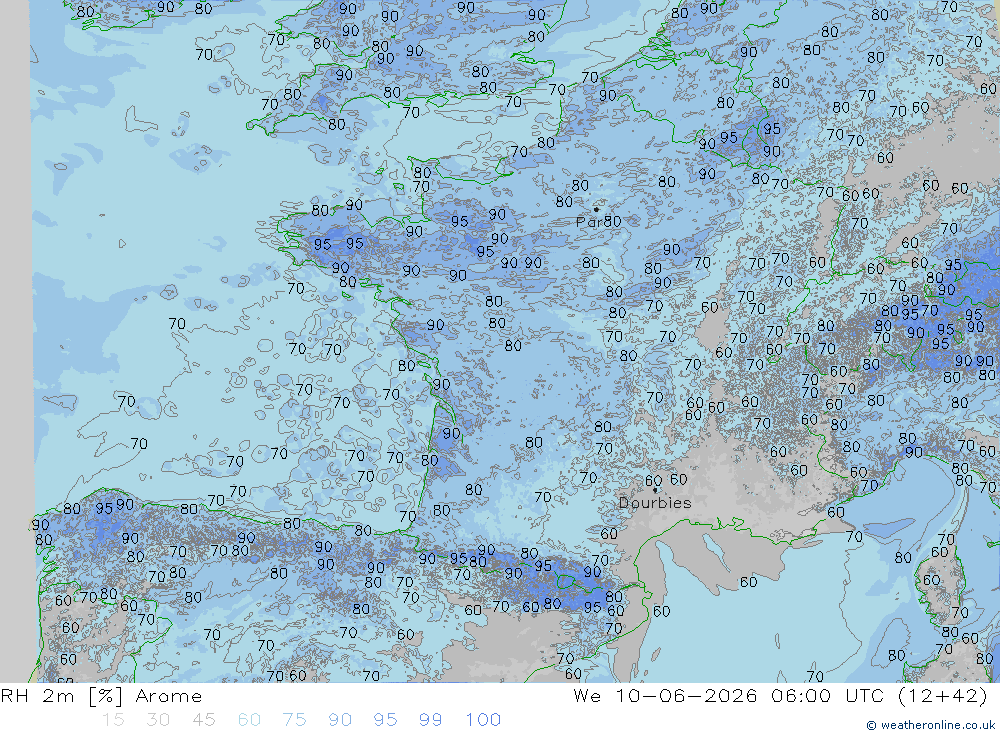Click the RH 2m [%] Arome title
This screenshot has height=733, width=1000.
pos(101,696)
